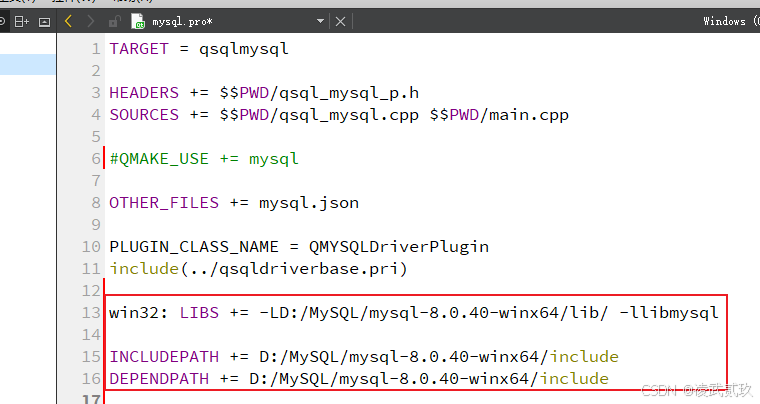
Task: Click QMYSQLDriverPlugin value
Action: click(399, 247)
